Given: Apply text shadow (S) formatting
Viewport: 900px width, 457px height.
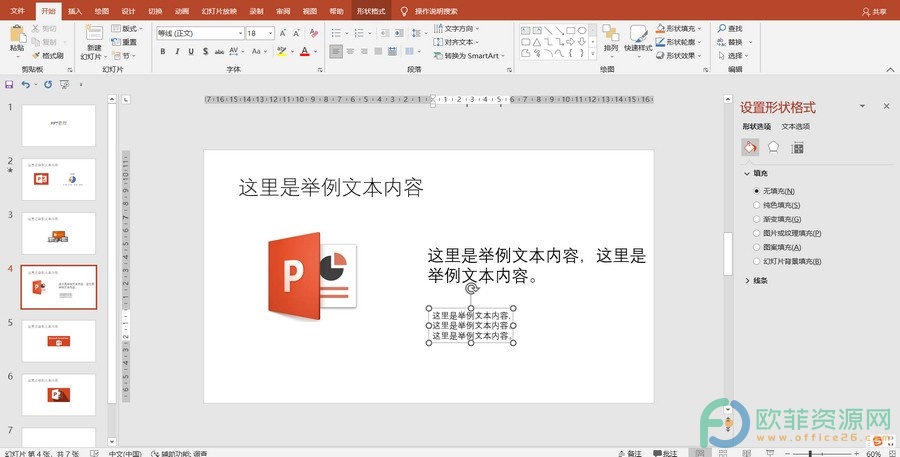Looking at the screenshot, I should pyautogui.click(x=205, y=52).
